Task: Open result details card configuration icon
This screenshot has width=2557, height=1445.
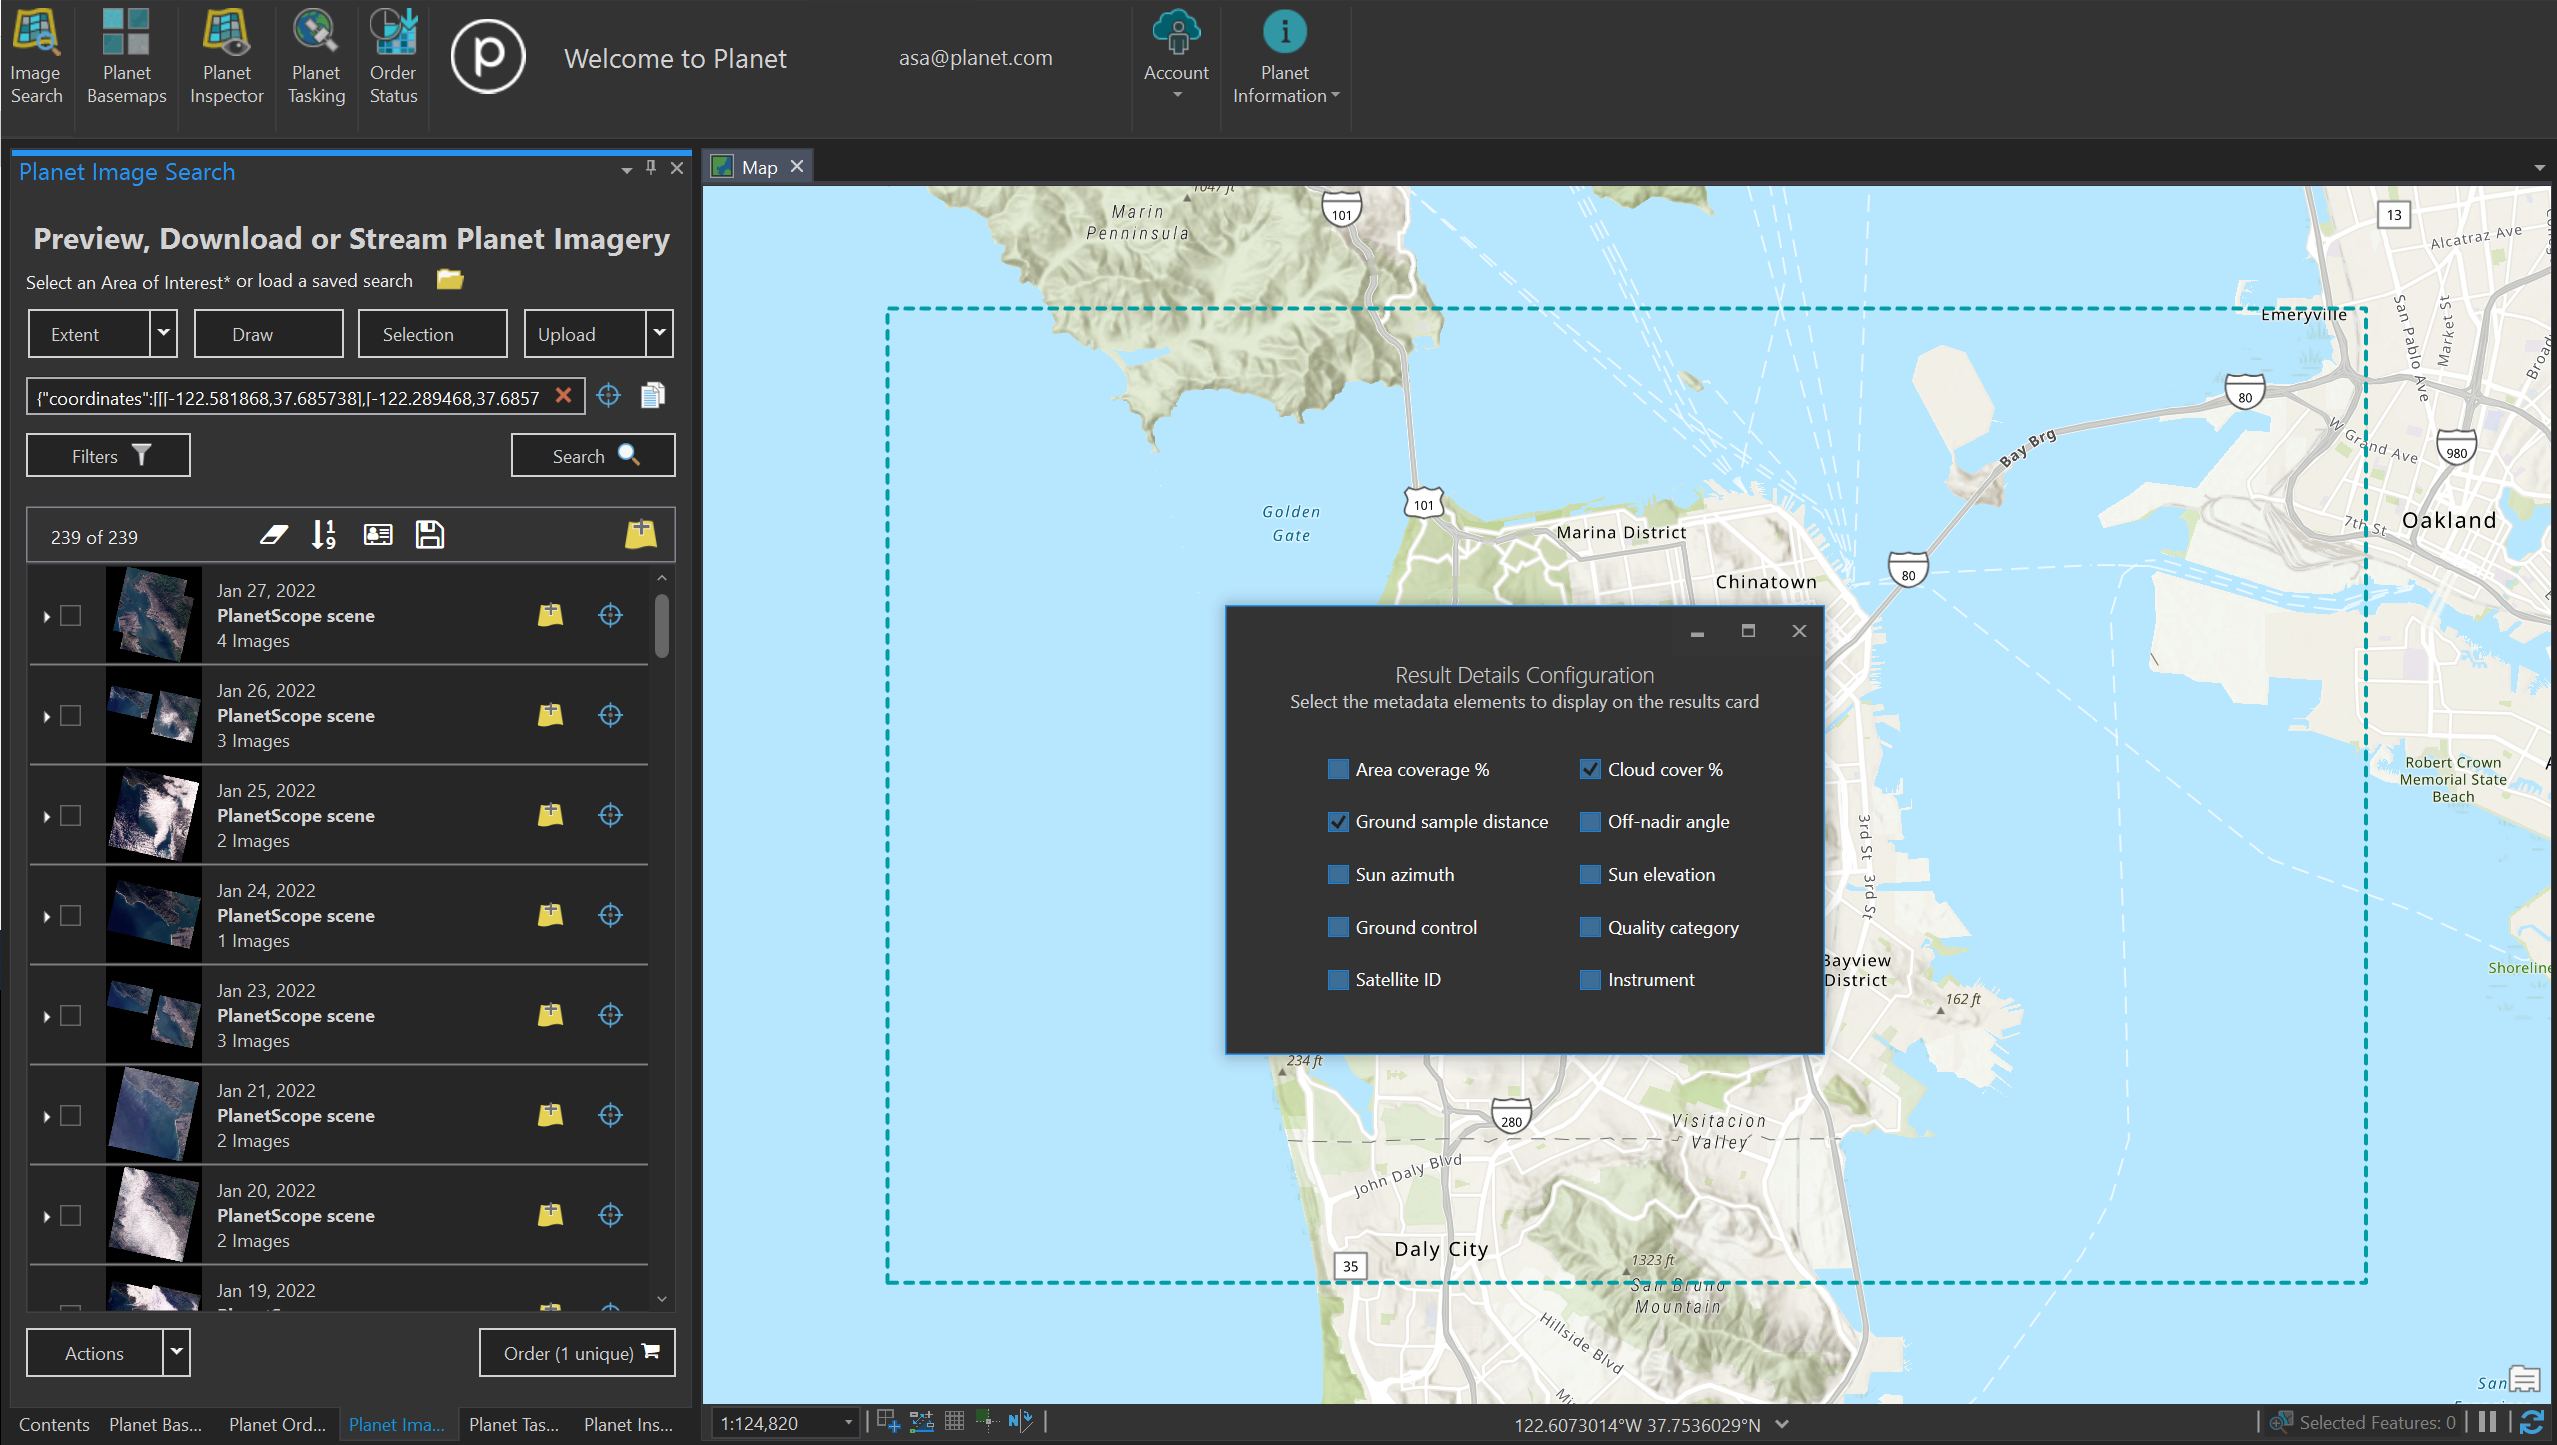Action: point(378,535)
